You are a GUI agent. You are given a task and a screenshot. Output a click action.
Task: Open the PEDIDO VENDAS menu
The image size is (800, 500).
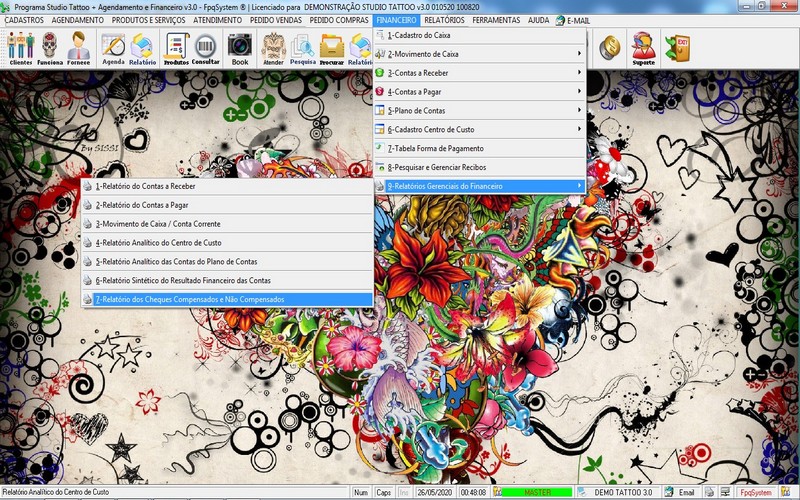(x=276, y=20)
